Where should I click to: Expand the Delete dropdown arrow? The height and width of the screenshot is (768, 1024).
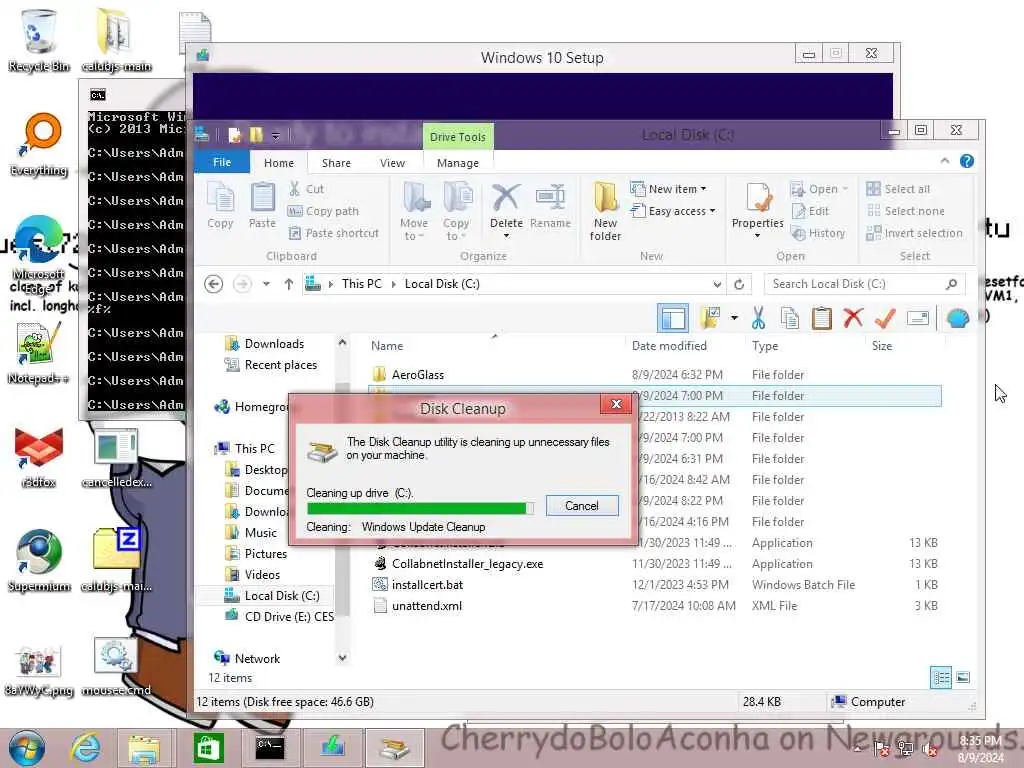pos(506,236)
